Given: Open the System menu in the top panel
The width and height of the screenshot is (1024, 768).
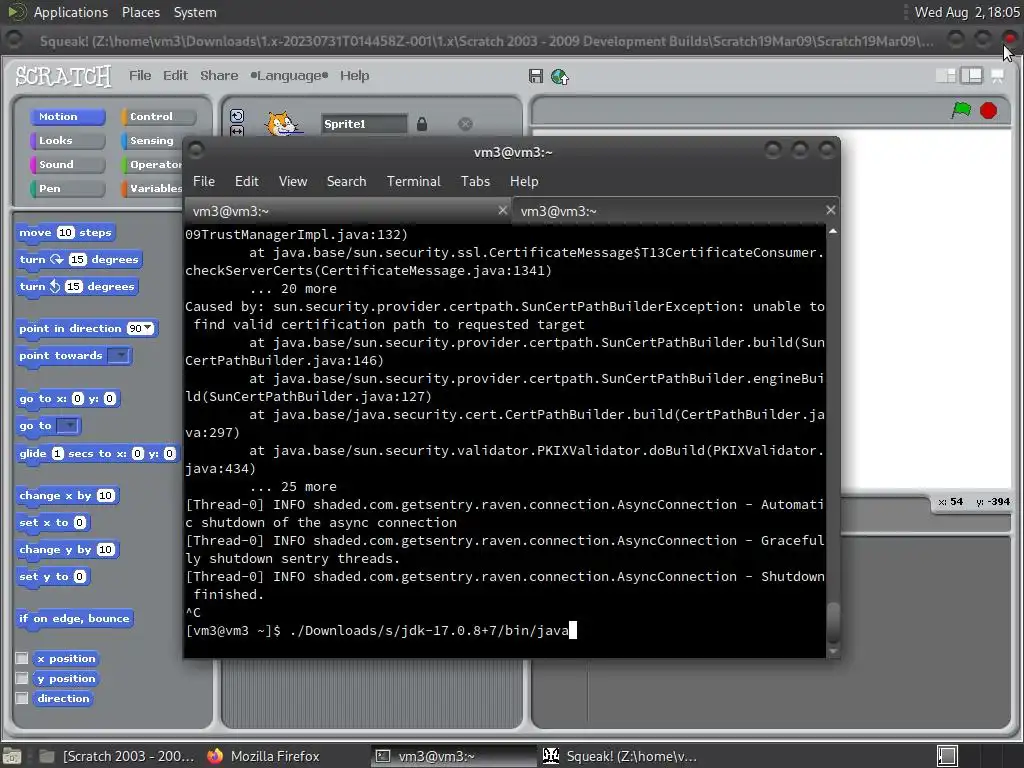Looking at the screenshot, I should 195,12.
